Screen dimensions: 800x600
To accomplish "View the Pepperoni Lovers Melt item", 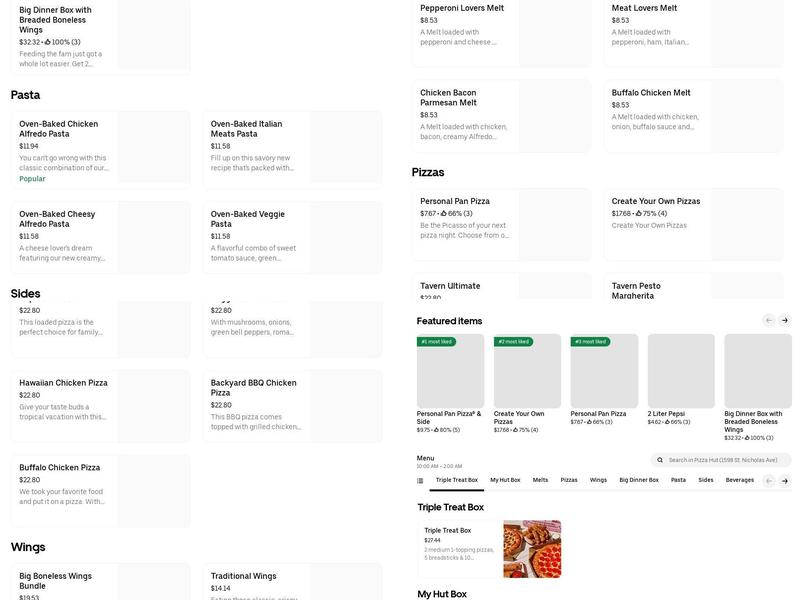I will (x=505, y=26).
